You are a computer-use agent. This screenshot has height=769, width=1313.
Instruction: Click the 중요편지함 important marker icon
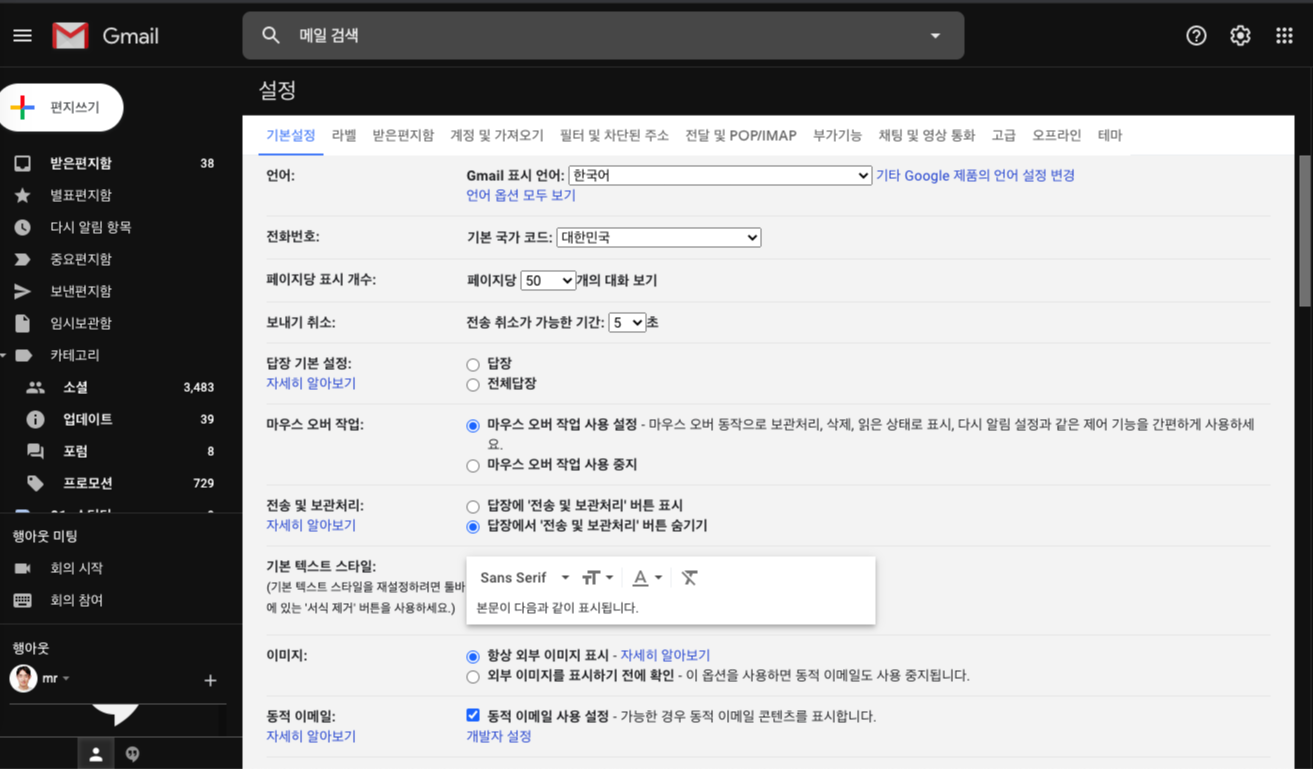coord(22,259)
